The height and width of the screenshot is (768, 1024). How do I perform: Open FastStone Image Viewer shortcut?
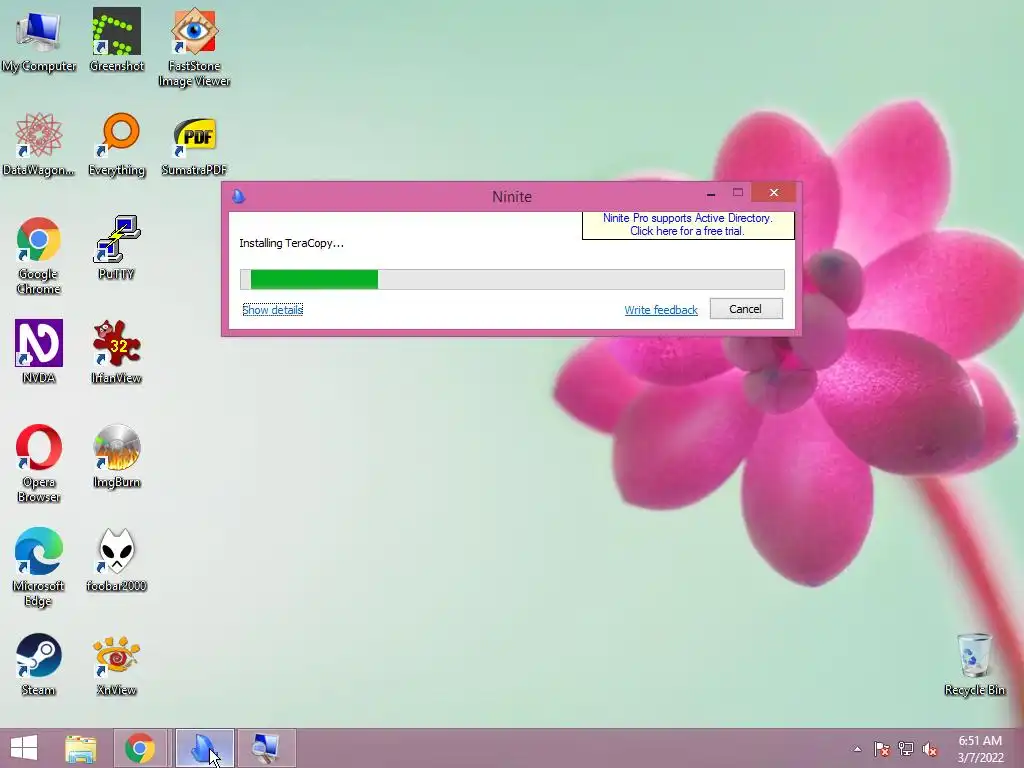(x=194, y=47)
